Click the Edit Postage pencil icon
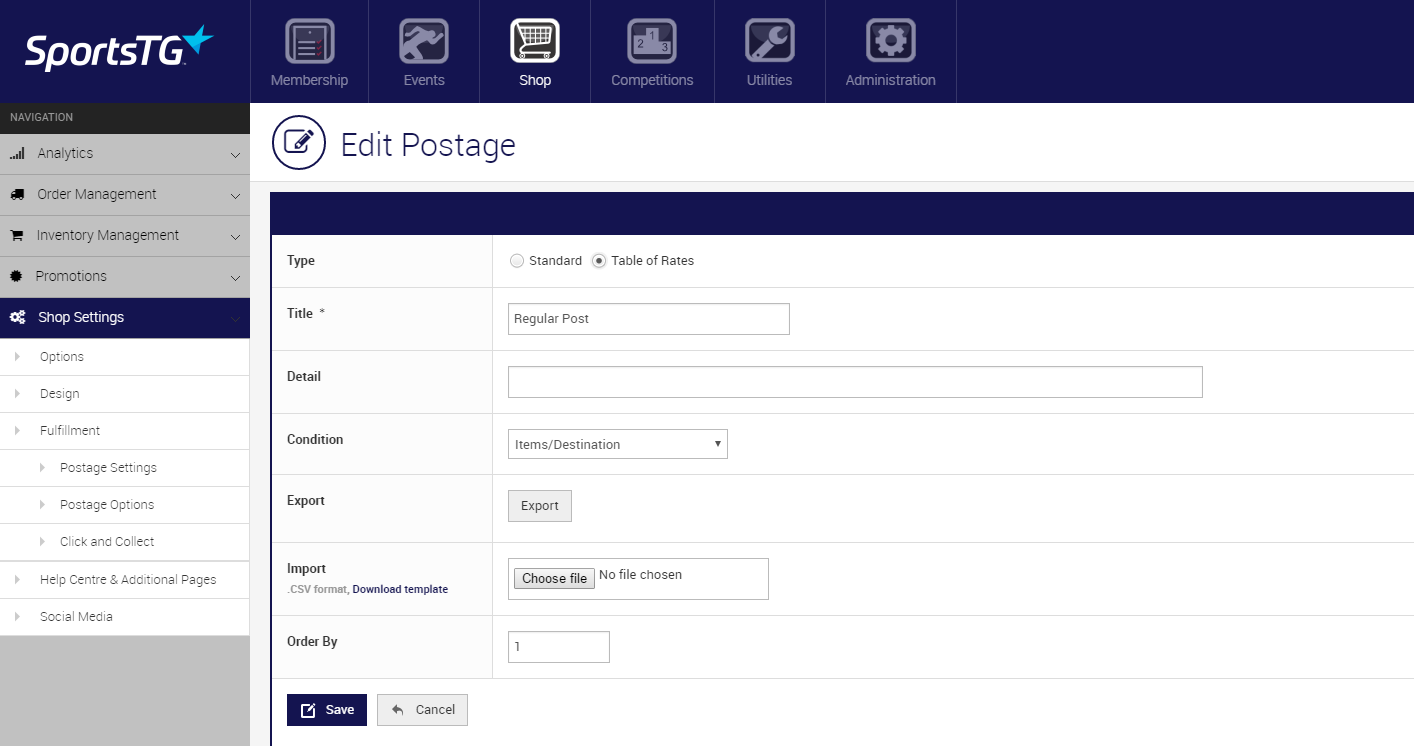 (299, 142)
